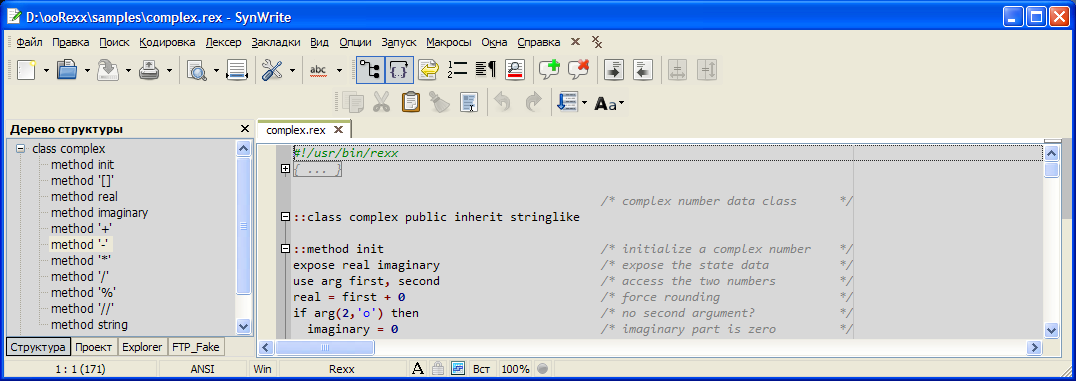Toggle word wrap arrow icon
Image resolution: width=1076 pixels, height=381 pixels.
click(429, 70)
